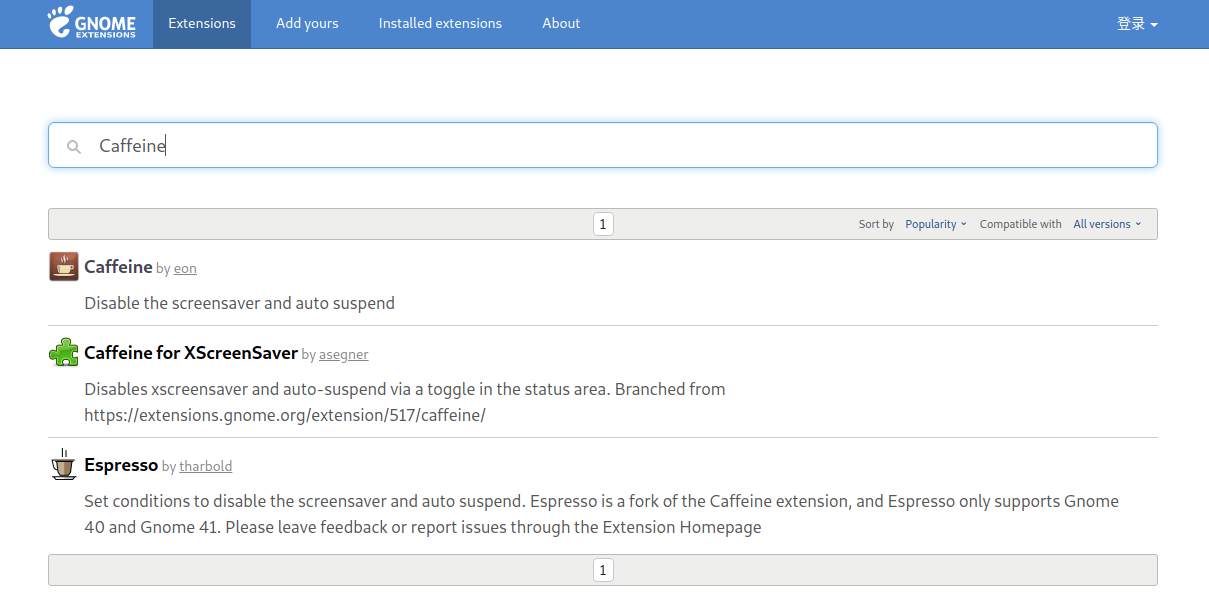Click the magnifying glass search icon
The width and height of the screenshot is (1209, 592).
click(73, 147)
